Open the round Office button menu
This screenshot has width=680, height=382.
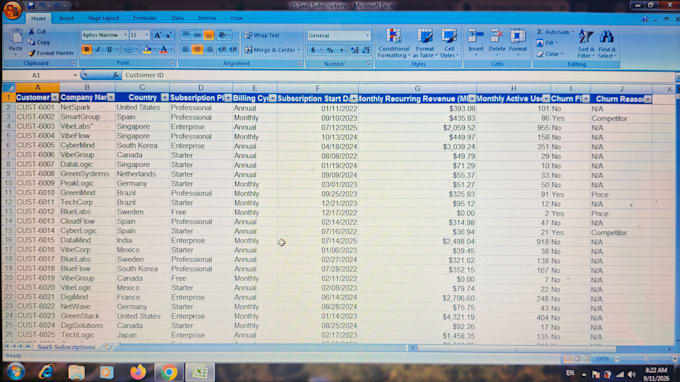[x=12, y=10]
